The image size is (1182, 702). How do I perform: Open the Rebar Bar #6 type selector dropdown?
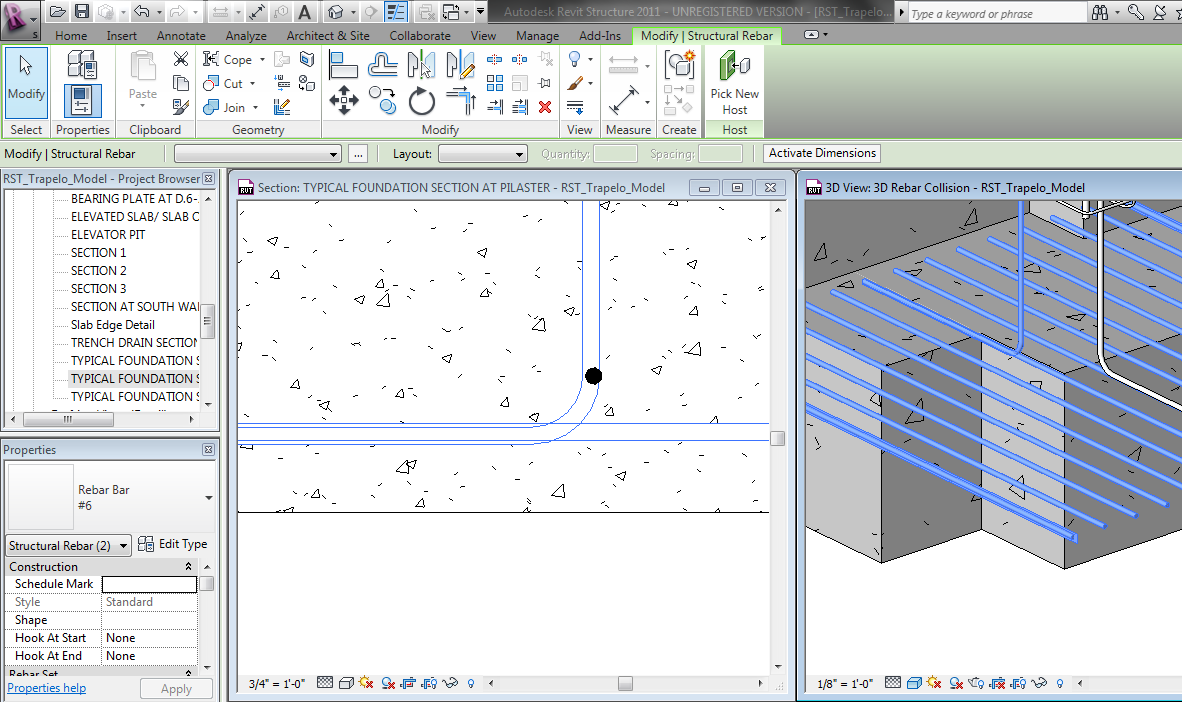click(x=209, y=498)
